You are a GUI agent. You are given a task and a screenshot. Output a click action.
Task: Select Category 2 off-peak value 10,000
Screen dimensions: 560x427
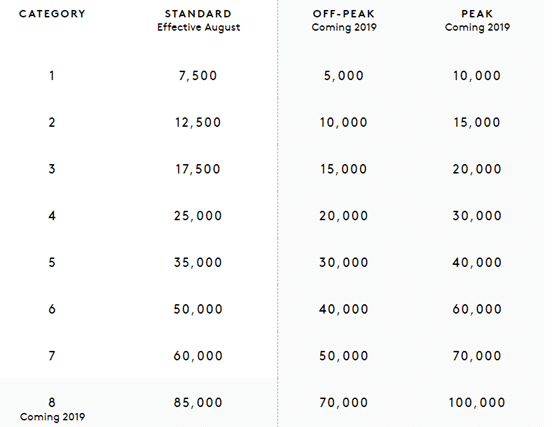click(343, 122)
